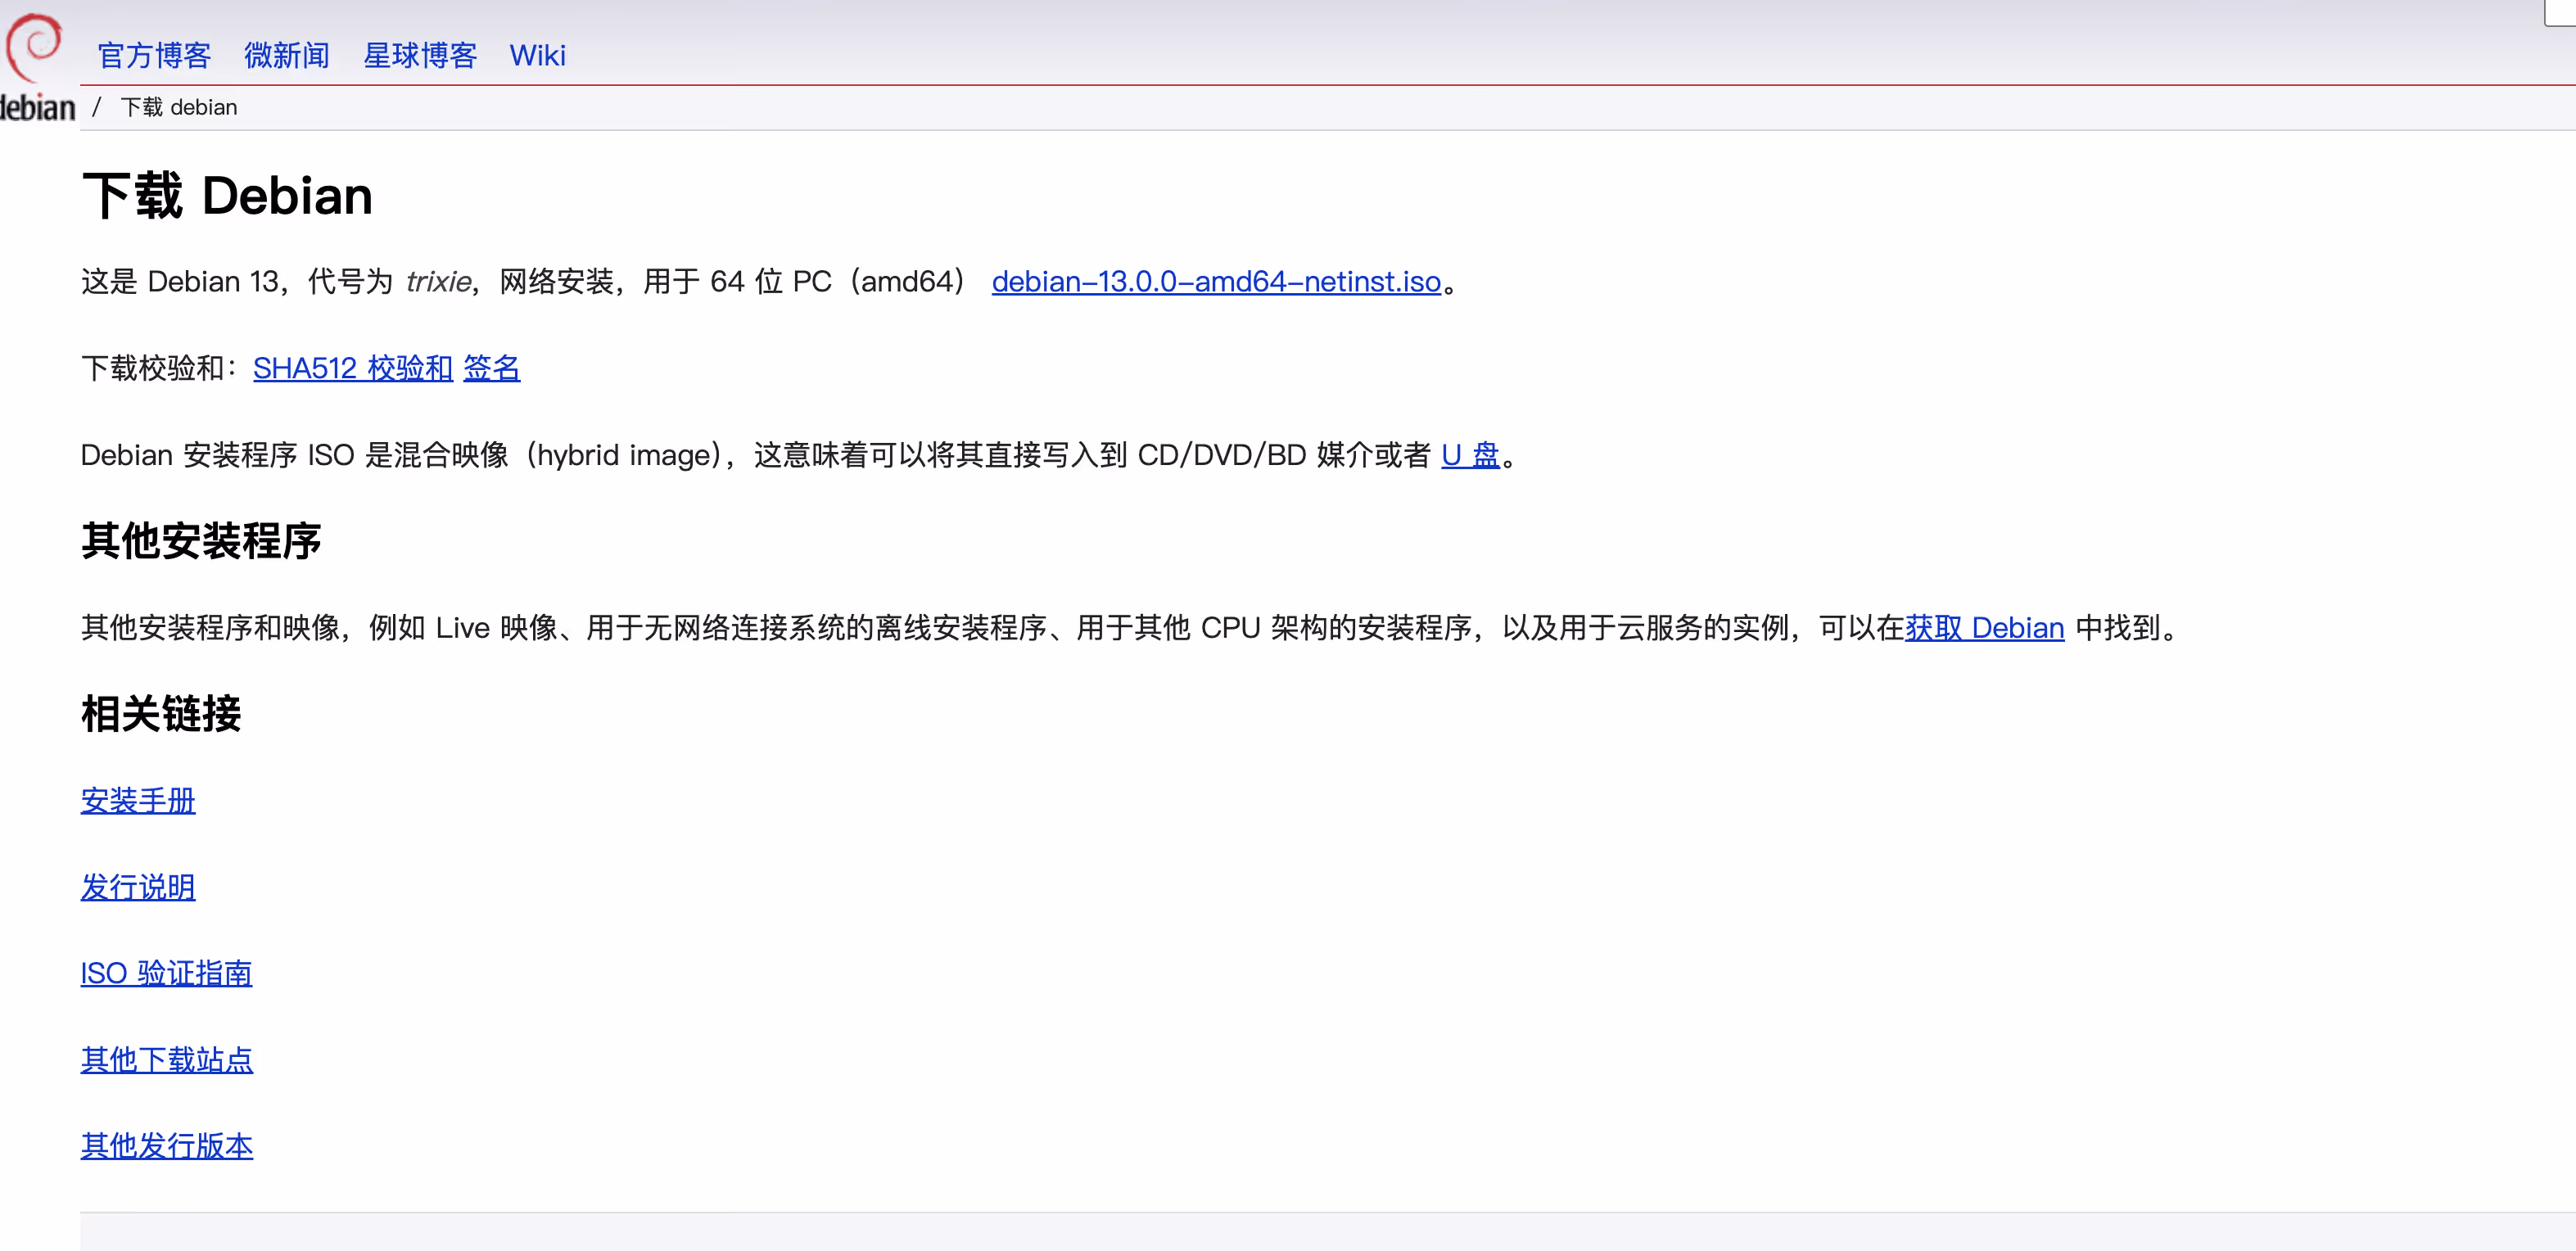Open the 微新闻 navigation link
The height and width of the screenshot is (1251, 2576).
287,55
